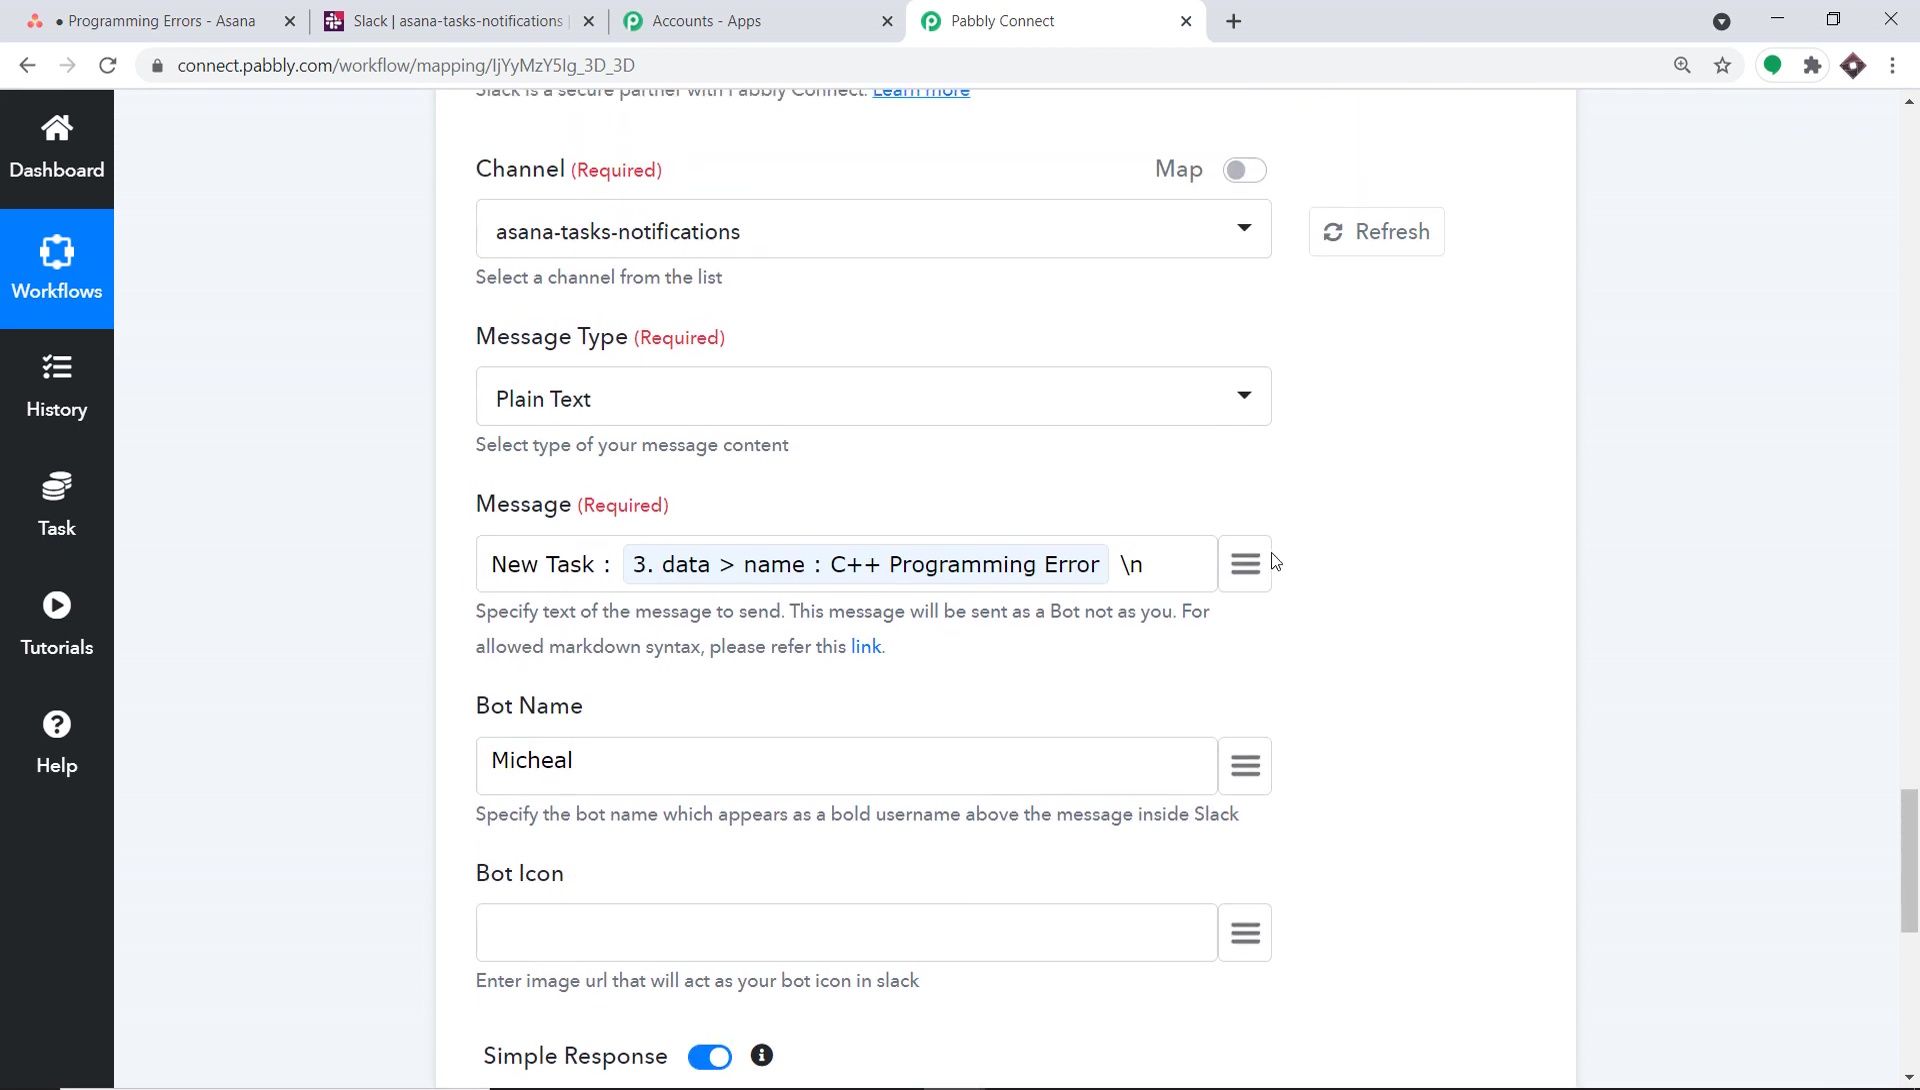
Task: Open the markdown syntax link
Action: [x=866, y=647]
